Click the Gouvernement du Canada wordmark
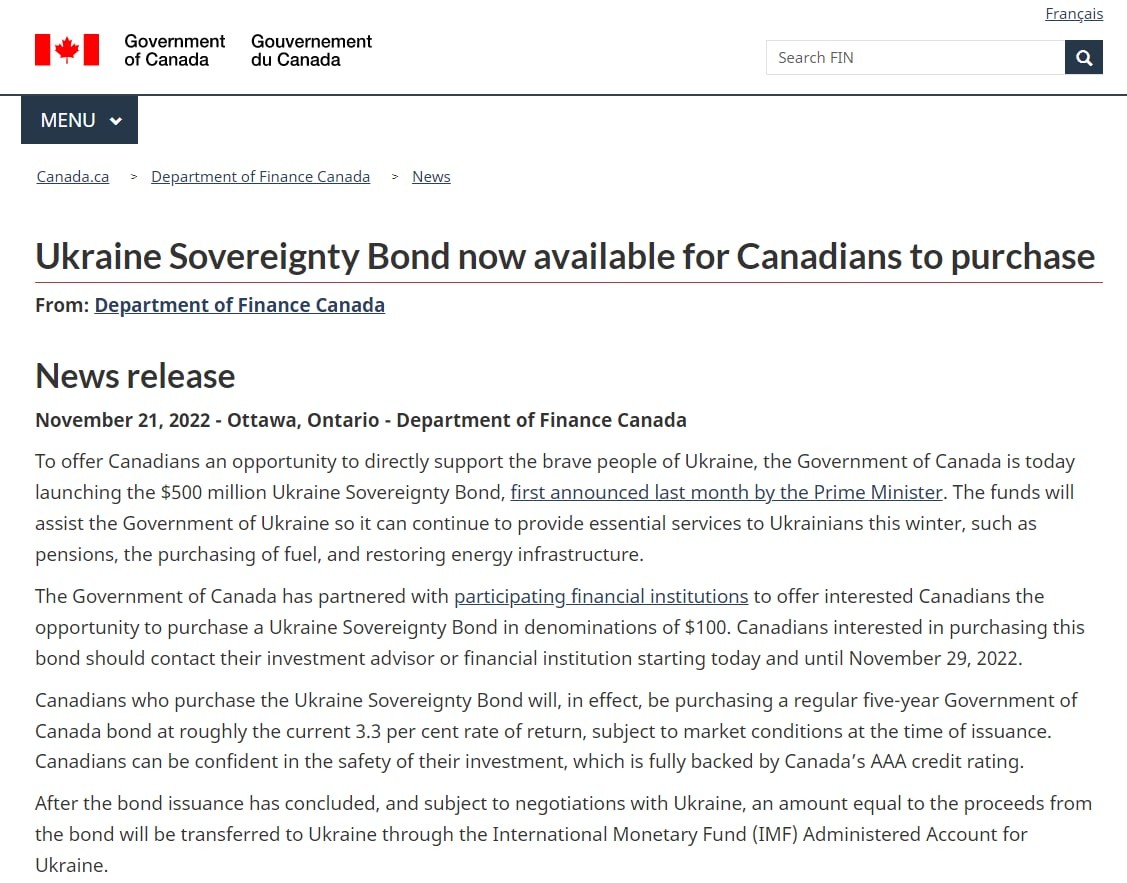 point(311,50)
